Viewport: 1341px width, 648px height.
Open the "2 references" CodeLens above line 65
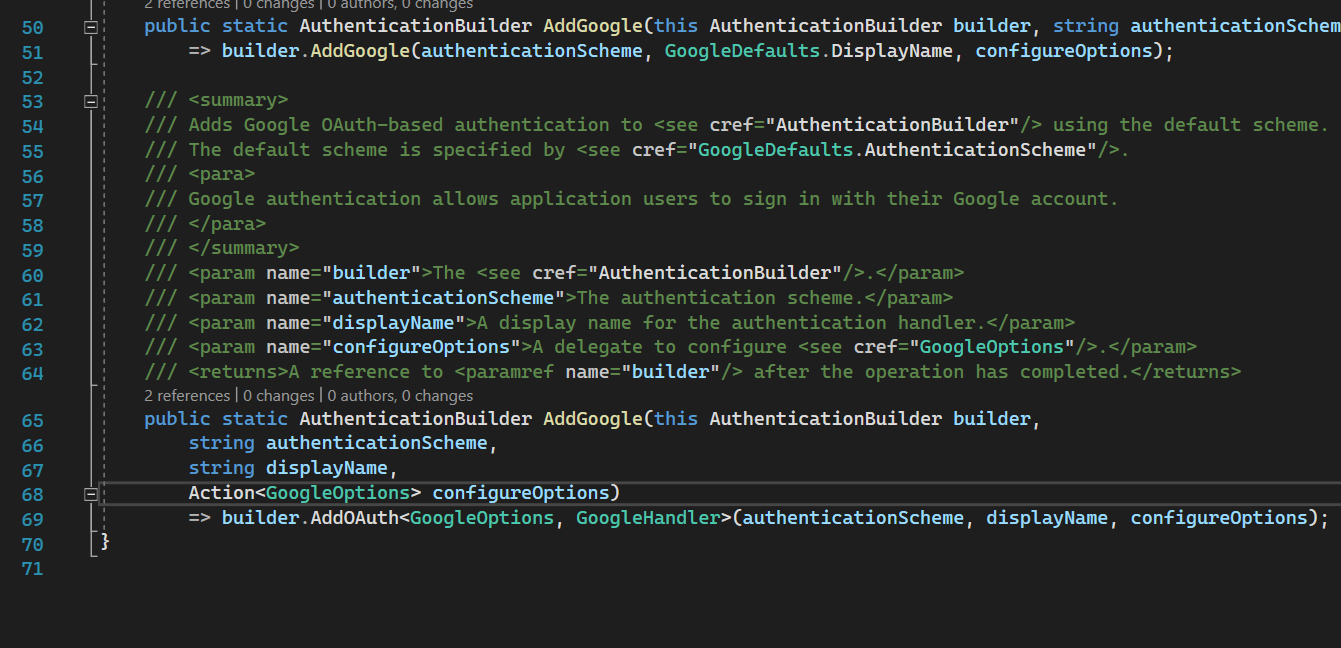pyautogui.click(x=187, y=396)
